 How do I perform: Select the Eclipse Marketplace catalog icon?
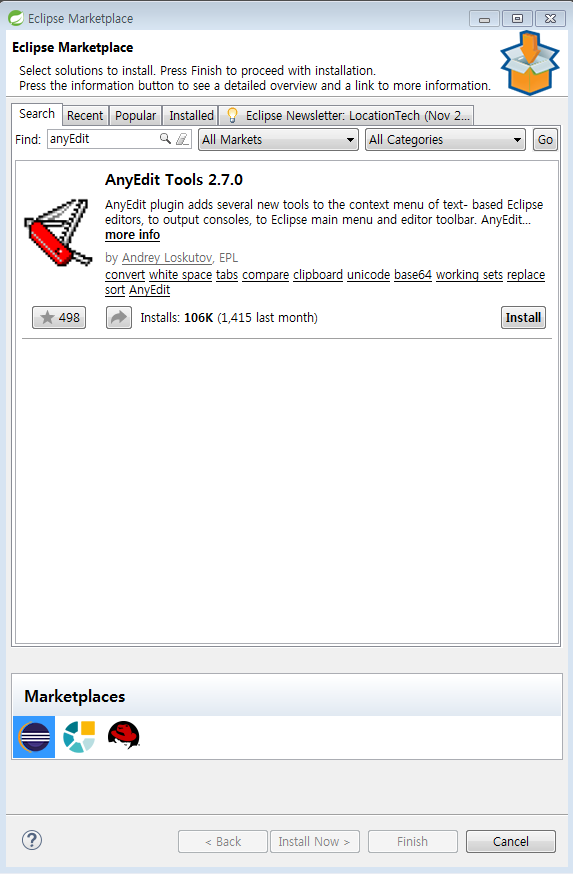pyautogui.click(x=34, y=737)
